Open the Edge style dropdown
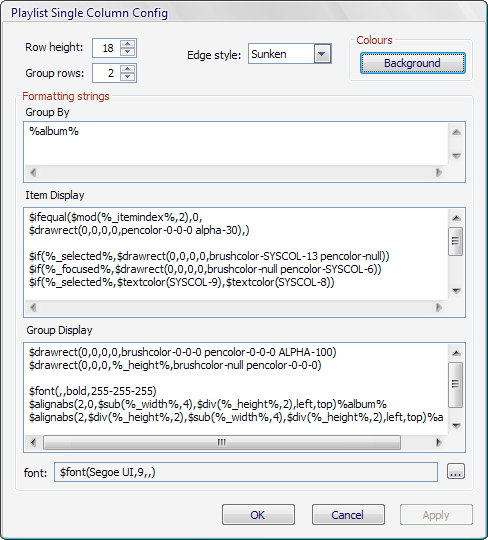 (322, 54)
